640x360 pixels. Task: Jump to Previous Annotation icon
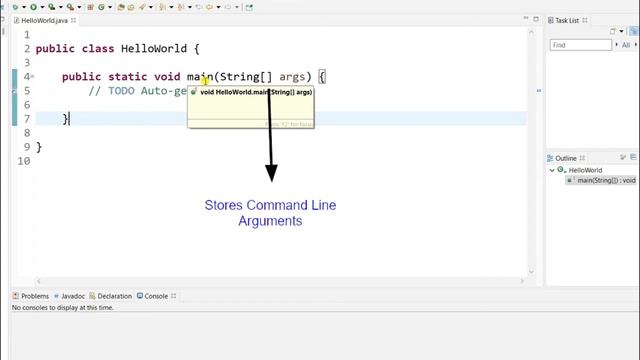click(x=181, y=7)
